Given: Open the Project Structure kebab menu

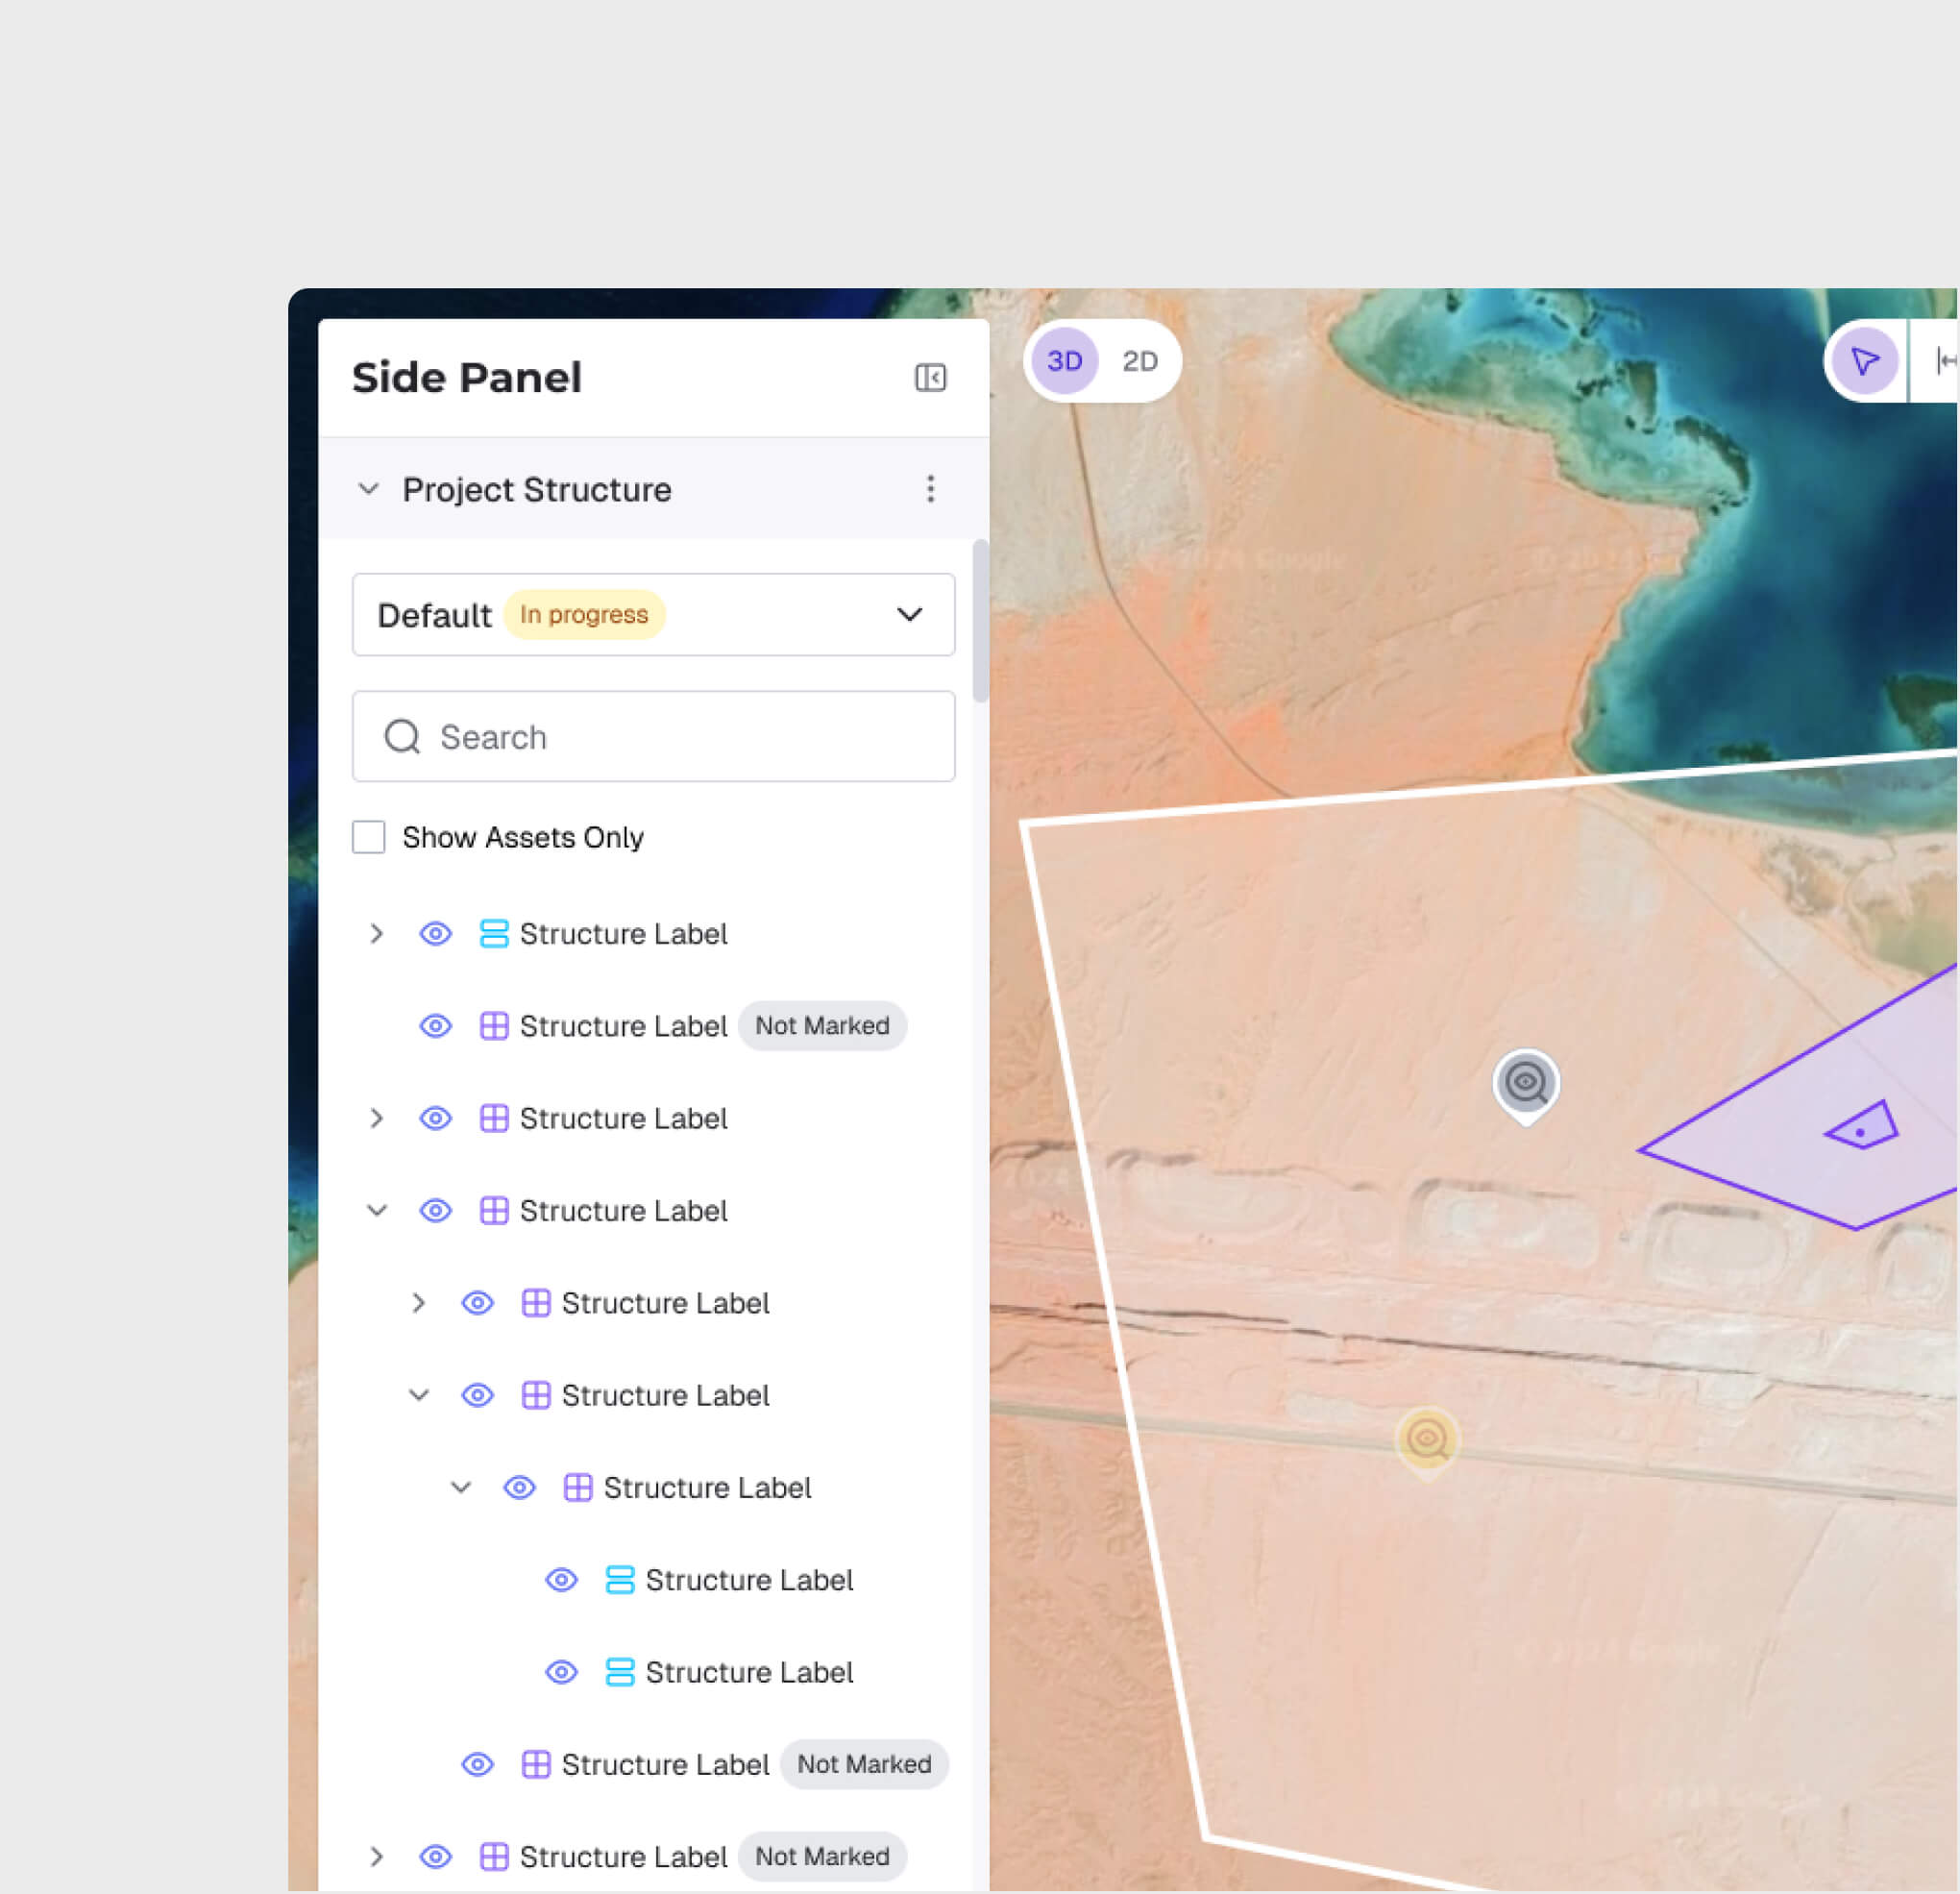Looking at the screenshot, I should 930,489.
